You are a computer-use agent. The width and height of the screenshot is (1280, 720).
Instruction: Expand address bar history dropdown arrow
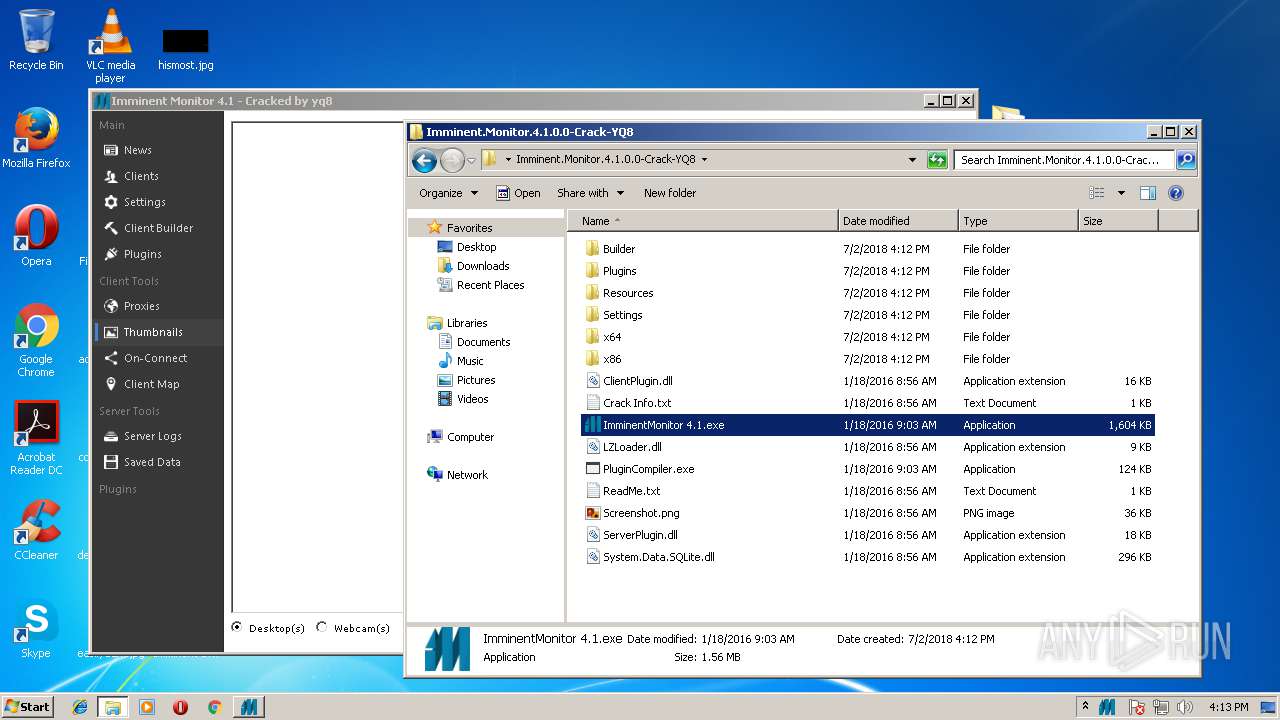click(x=912, y=159)
